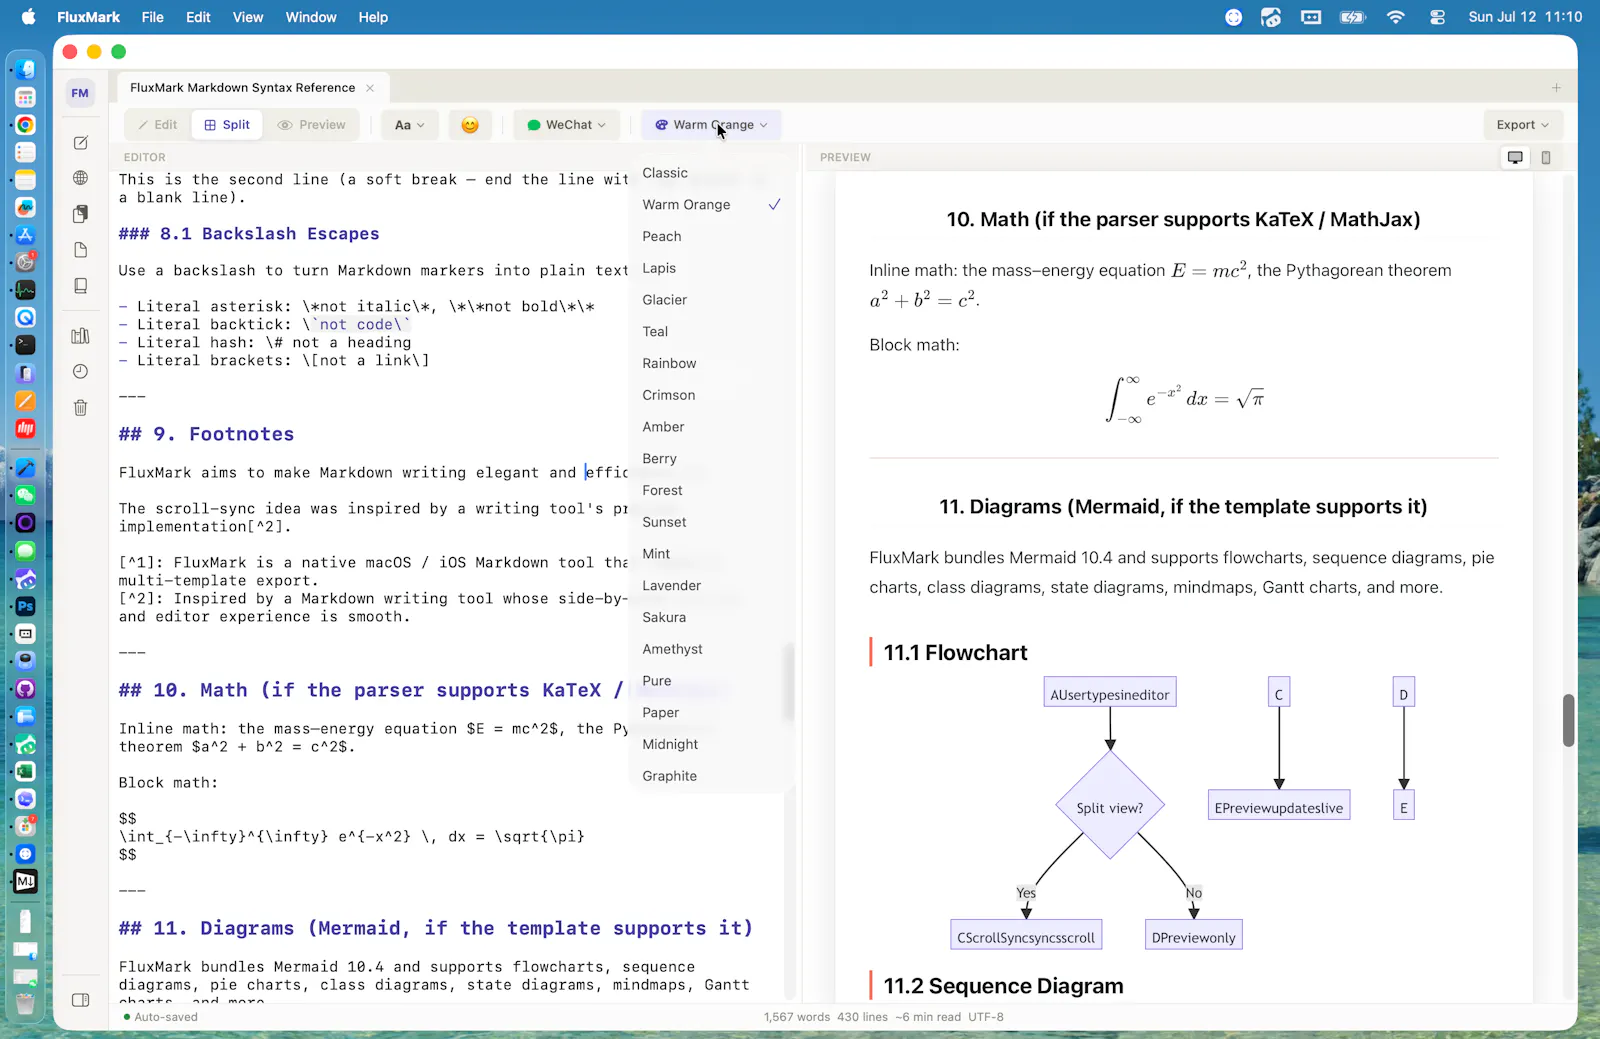This screenshot has width=1600, height=1039.
Task: Open Photoshop from the Dock
Action: click(x=26, y=607)
